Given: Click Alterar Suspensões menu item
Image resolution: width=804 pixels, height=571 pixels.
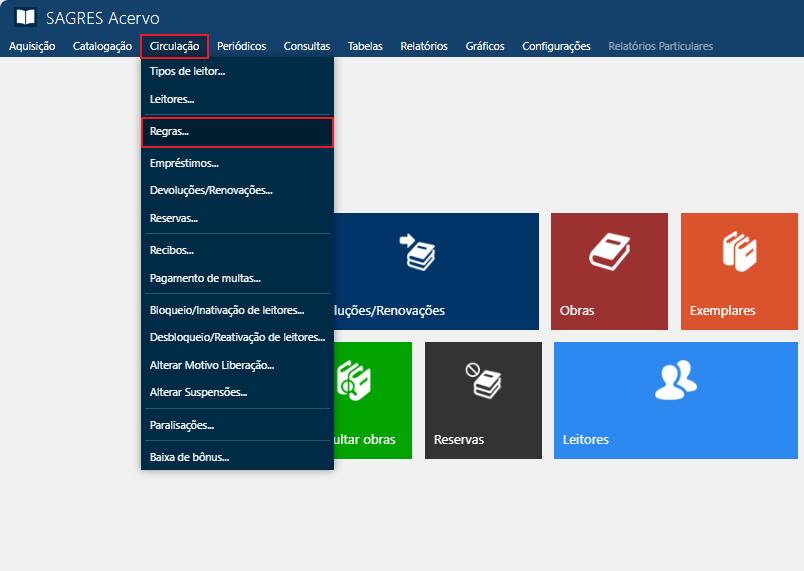Looking at the screenshot, I should [198, 392].
